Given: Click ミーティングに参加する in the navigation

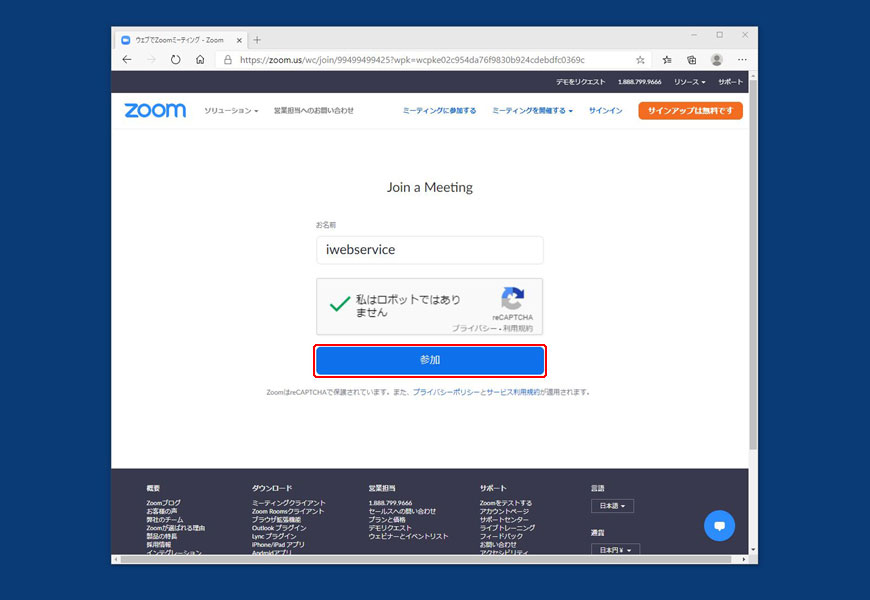Looking at the screenshot, I should tap(439, 110).
